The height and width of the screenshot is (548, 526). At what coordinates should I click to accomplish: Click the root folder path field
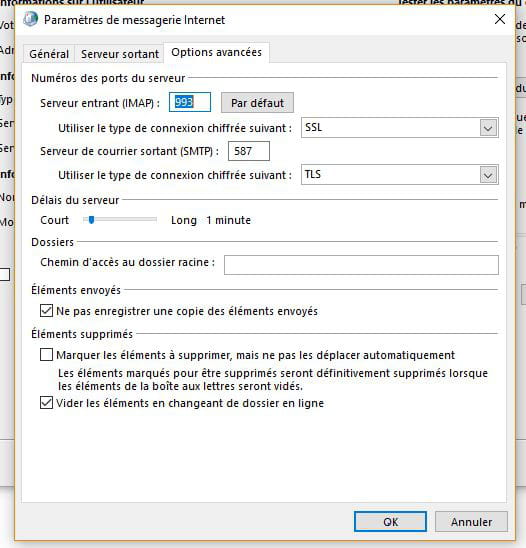coord(361,265)
